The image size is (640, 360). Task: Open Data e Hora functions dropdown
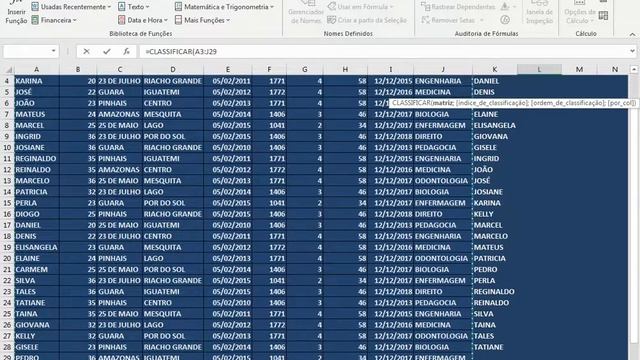coord(143,20)
